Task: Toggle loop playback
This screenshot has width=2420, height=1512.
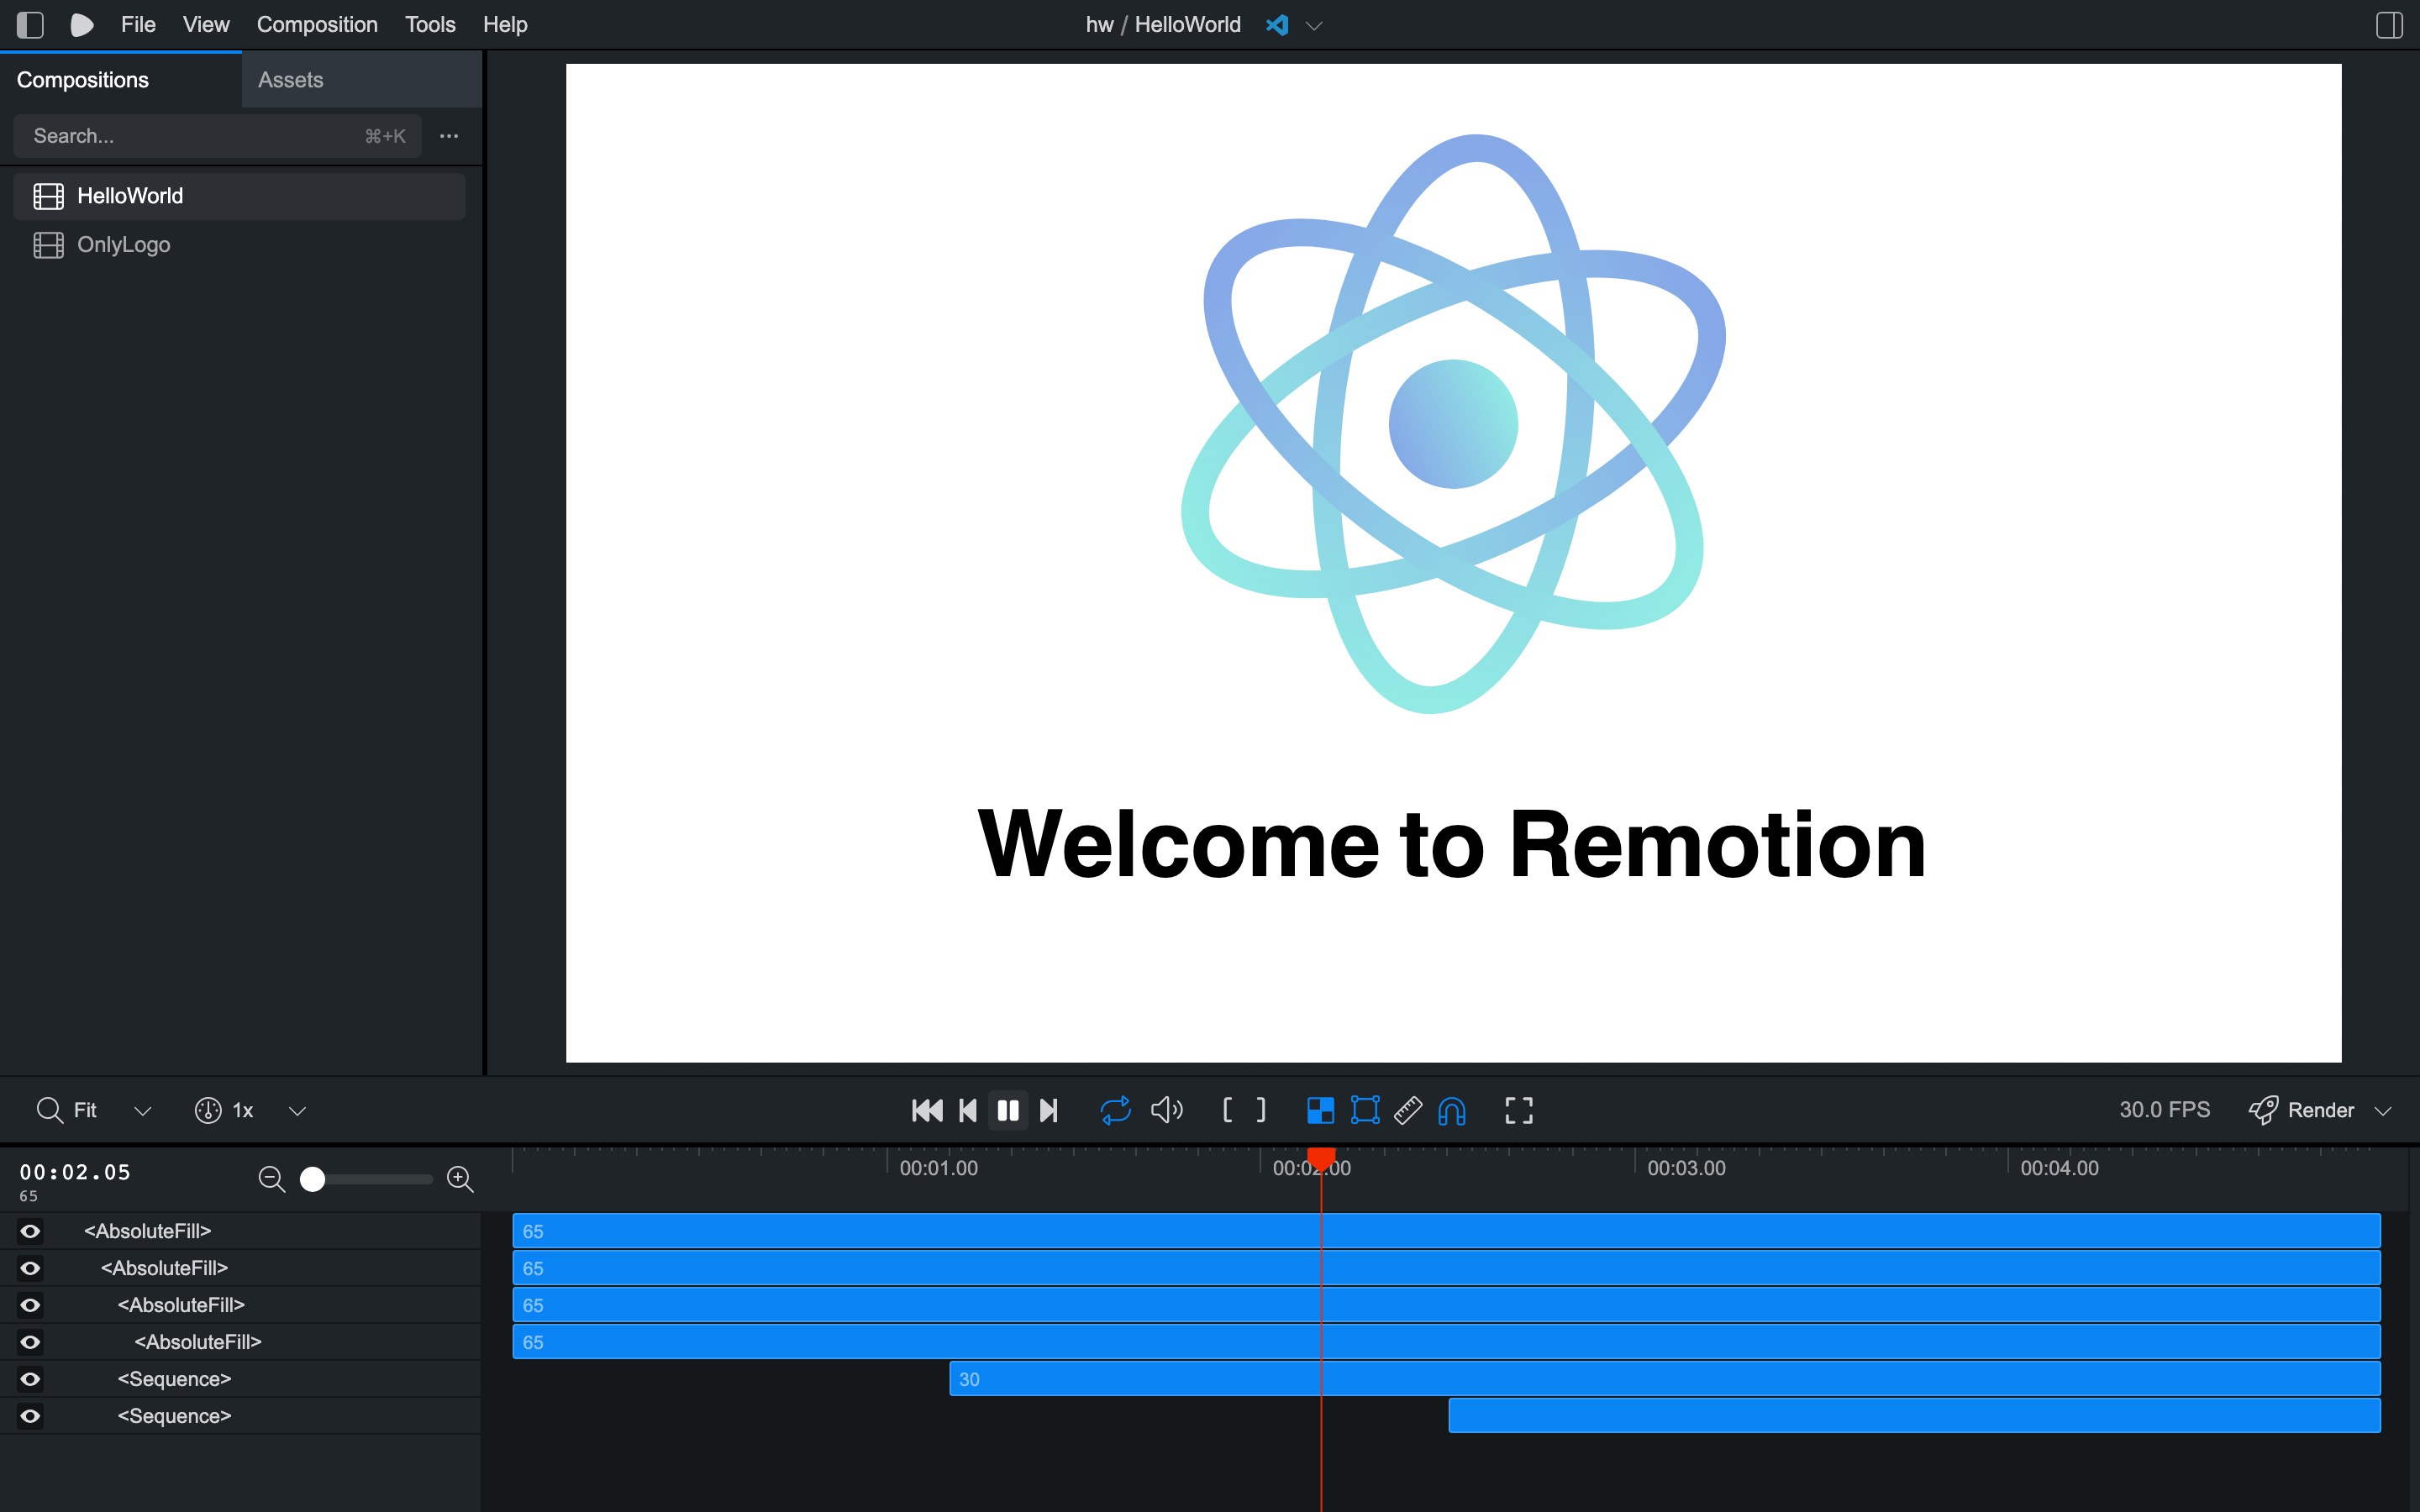Action: point(1115,1110)
